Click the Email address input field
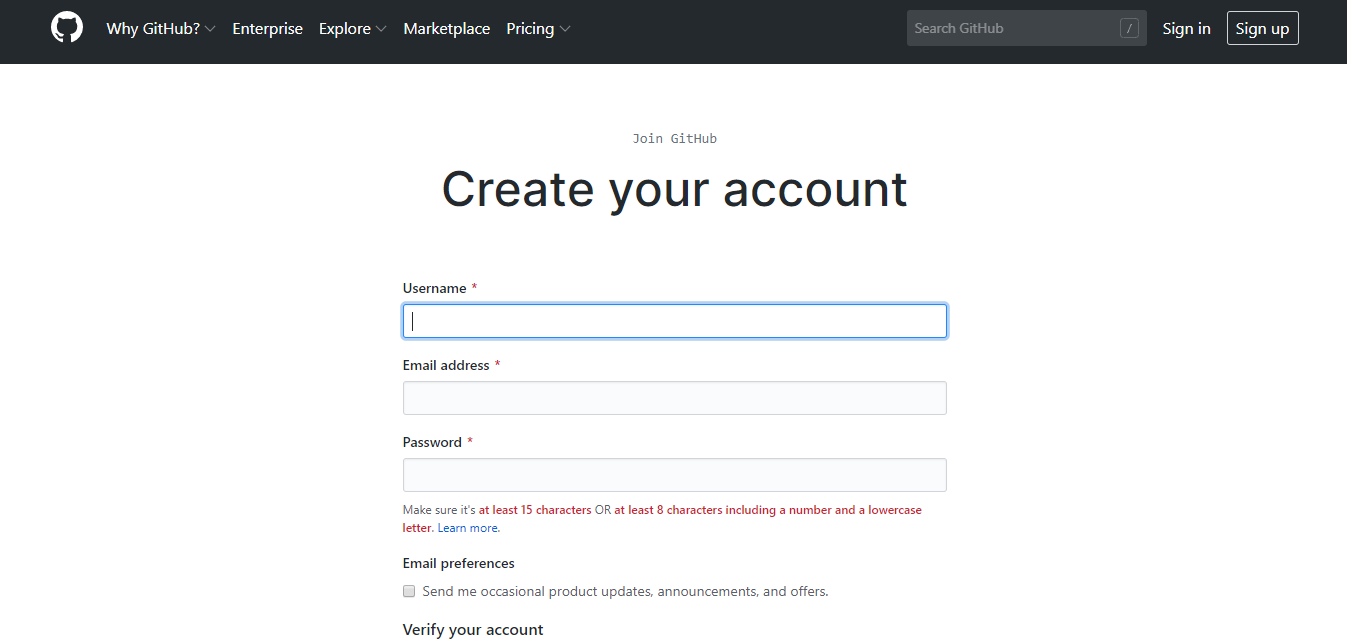The height and width of the screenshot is (641, 1347). point(675,398)
